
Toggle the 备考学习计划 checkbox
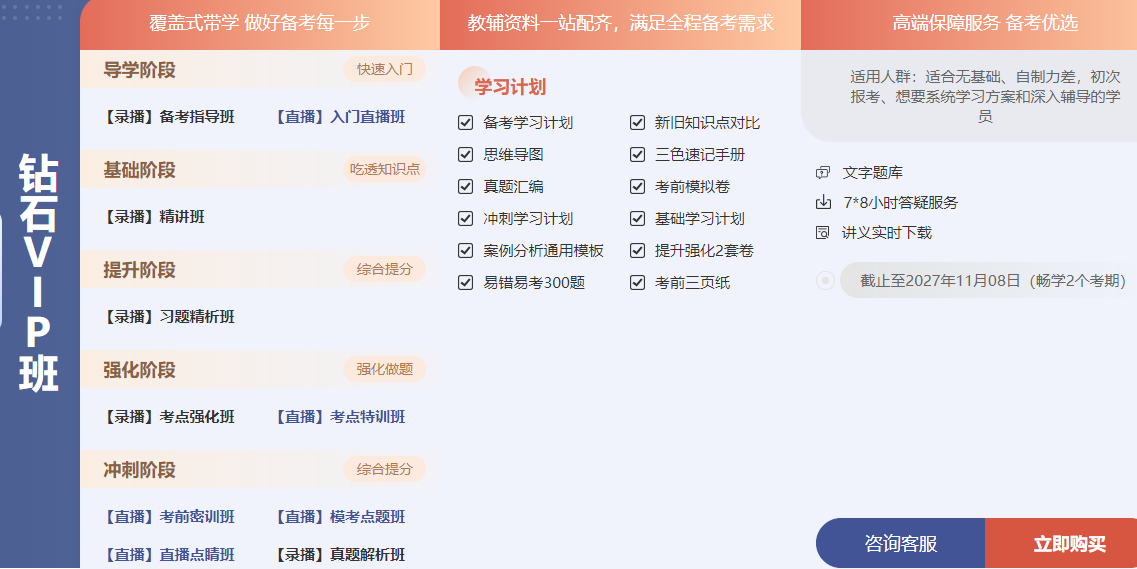(465, 123)
